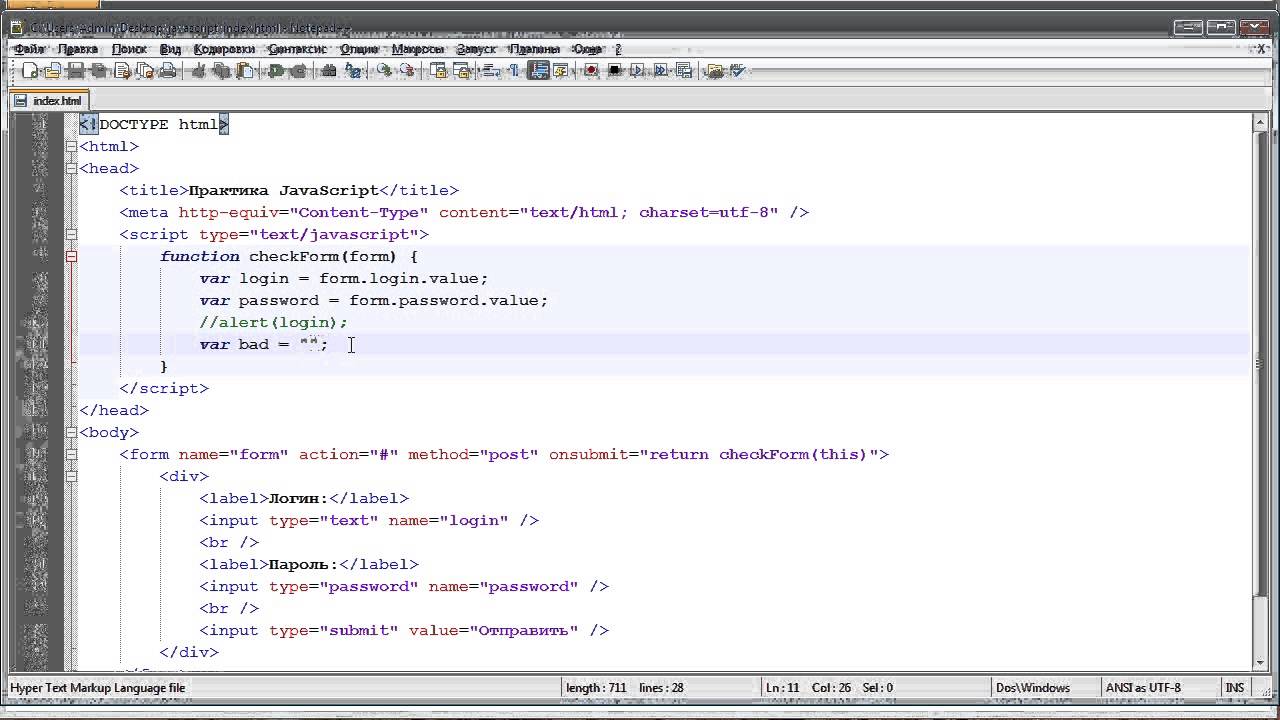The image size is (1280, 720).
Task: Select the index.html tab
Action: (50, 101)
